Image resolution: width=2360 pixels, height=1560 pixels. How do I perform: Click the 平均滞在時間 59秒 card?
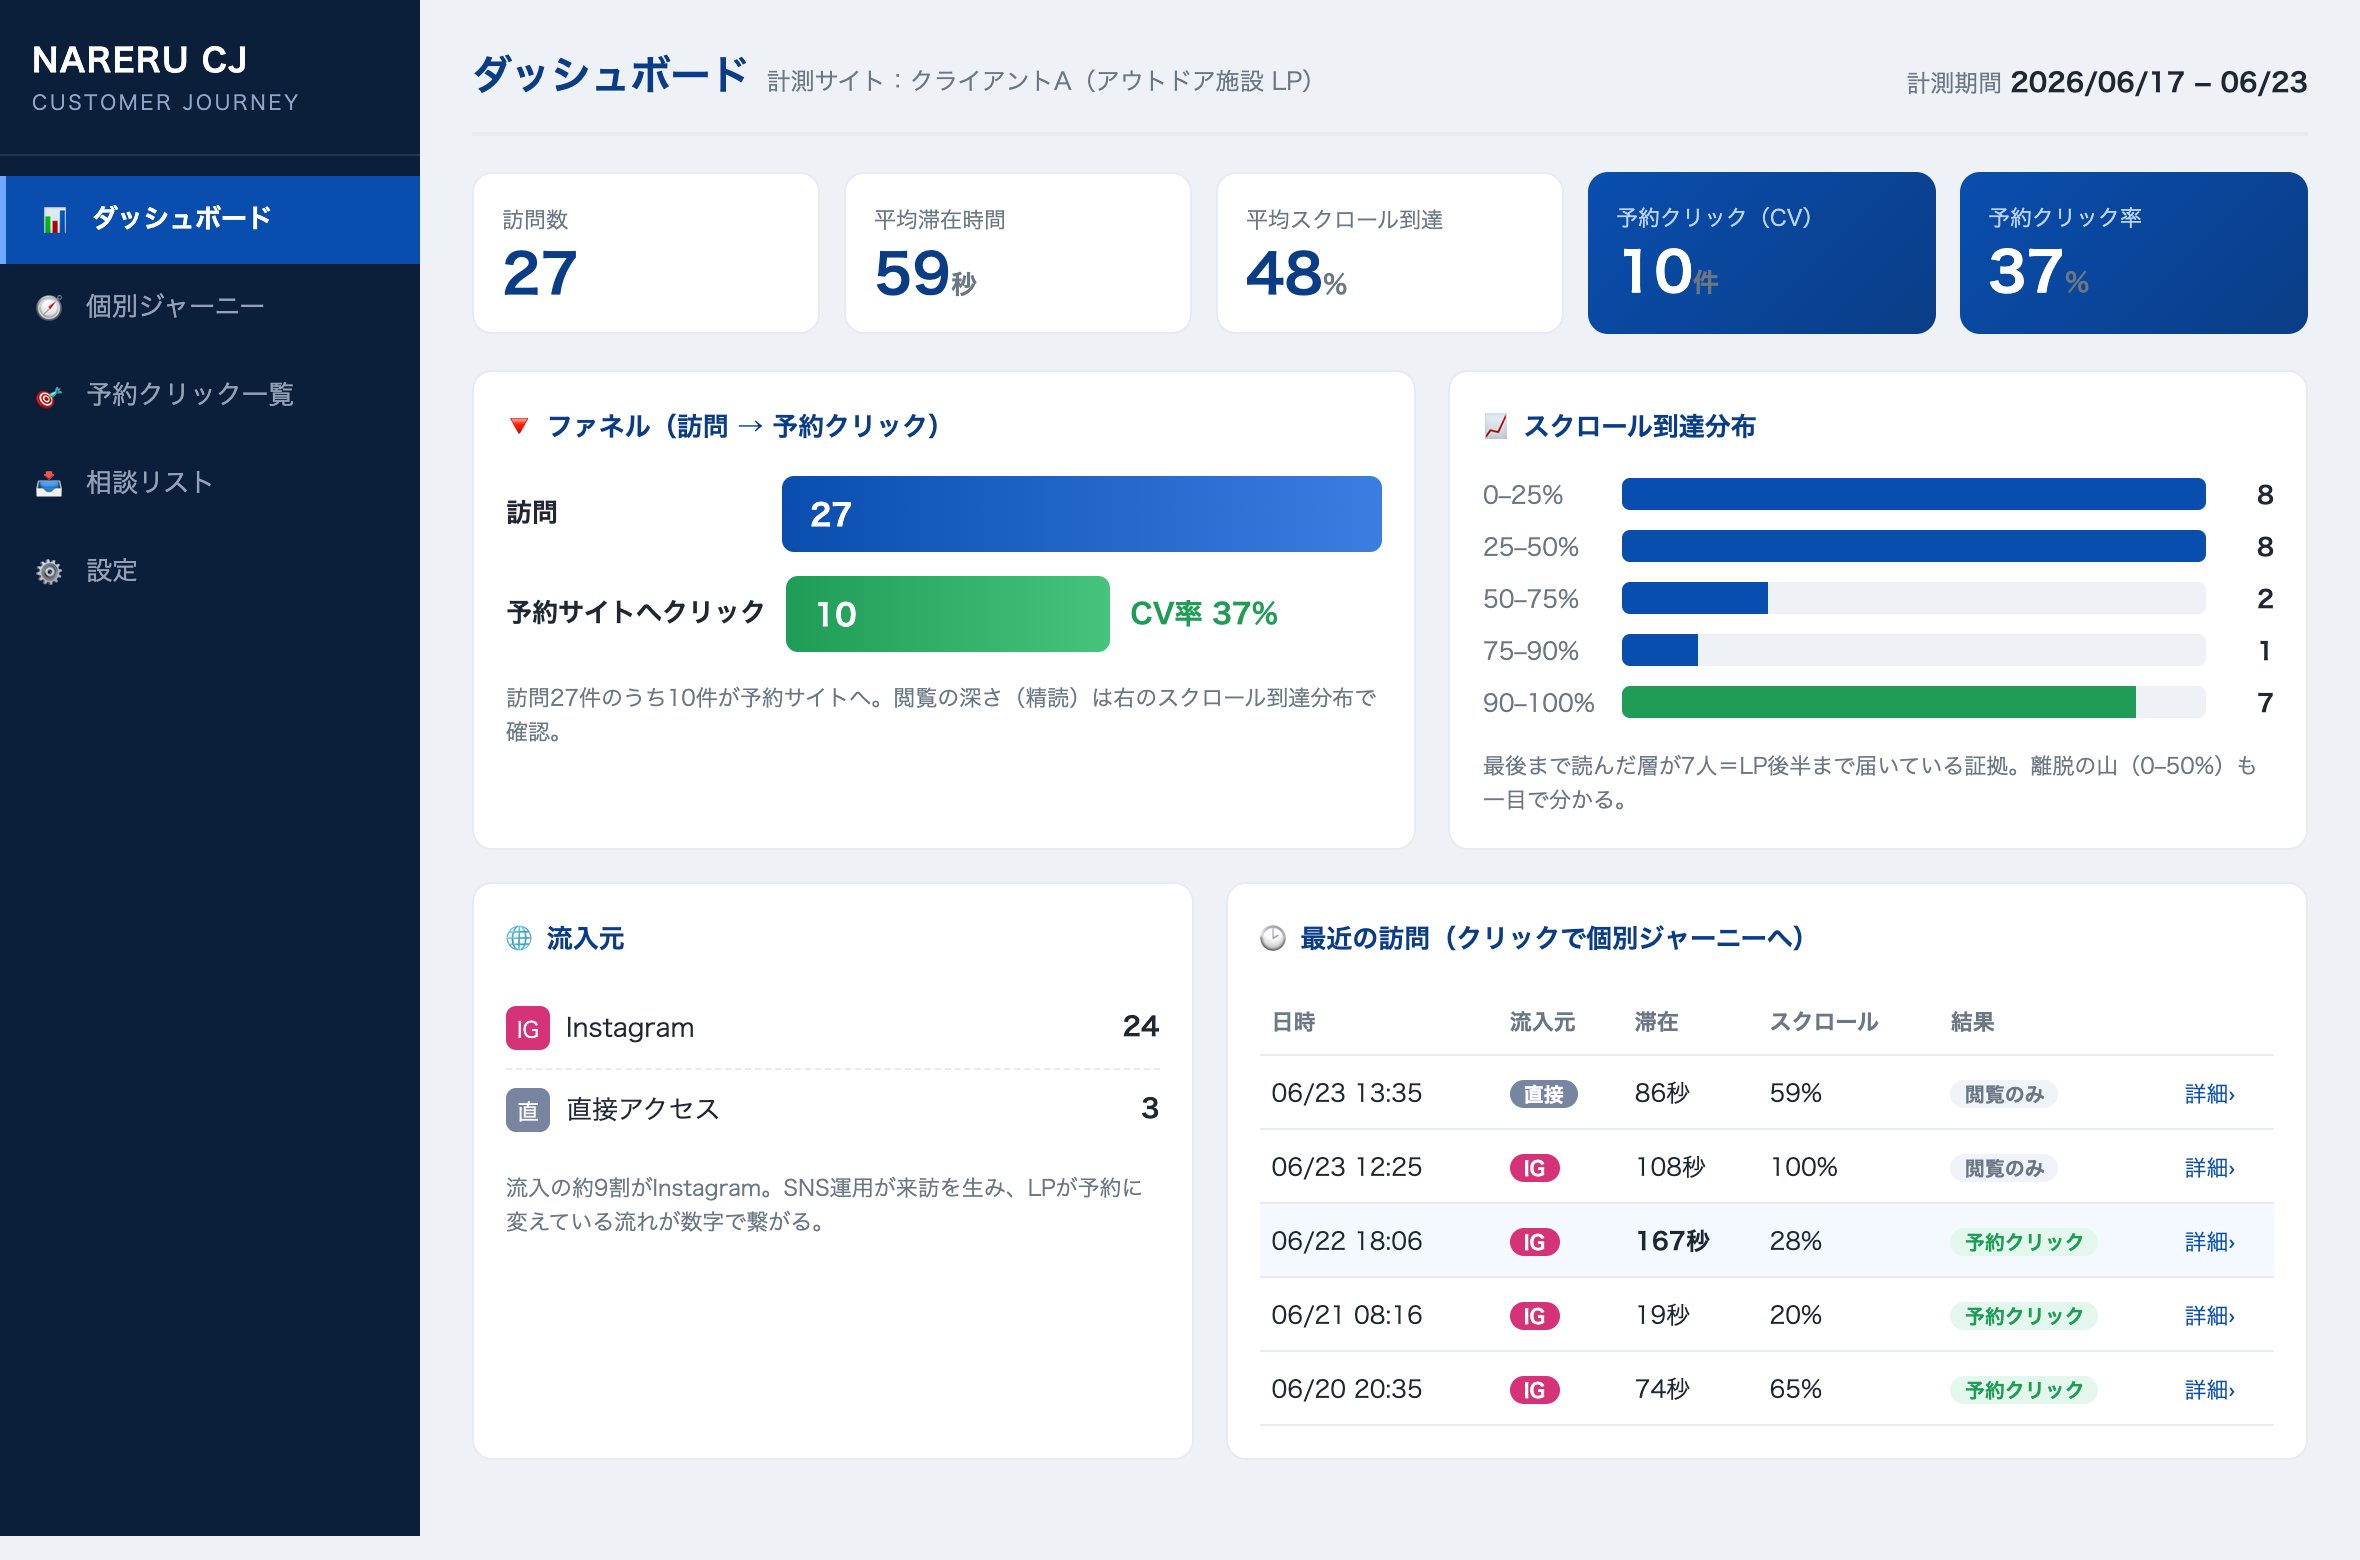[1018, 253]
